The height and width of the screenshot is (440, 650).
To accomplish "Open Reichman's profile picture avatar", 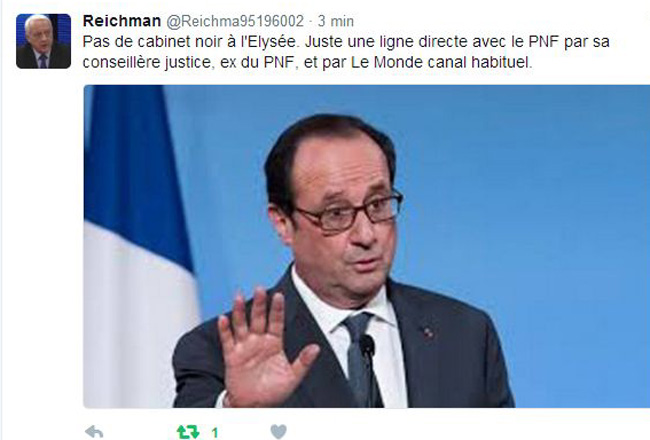I will pos(44,41).
